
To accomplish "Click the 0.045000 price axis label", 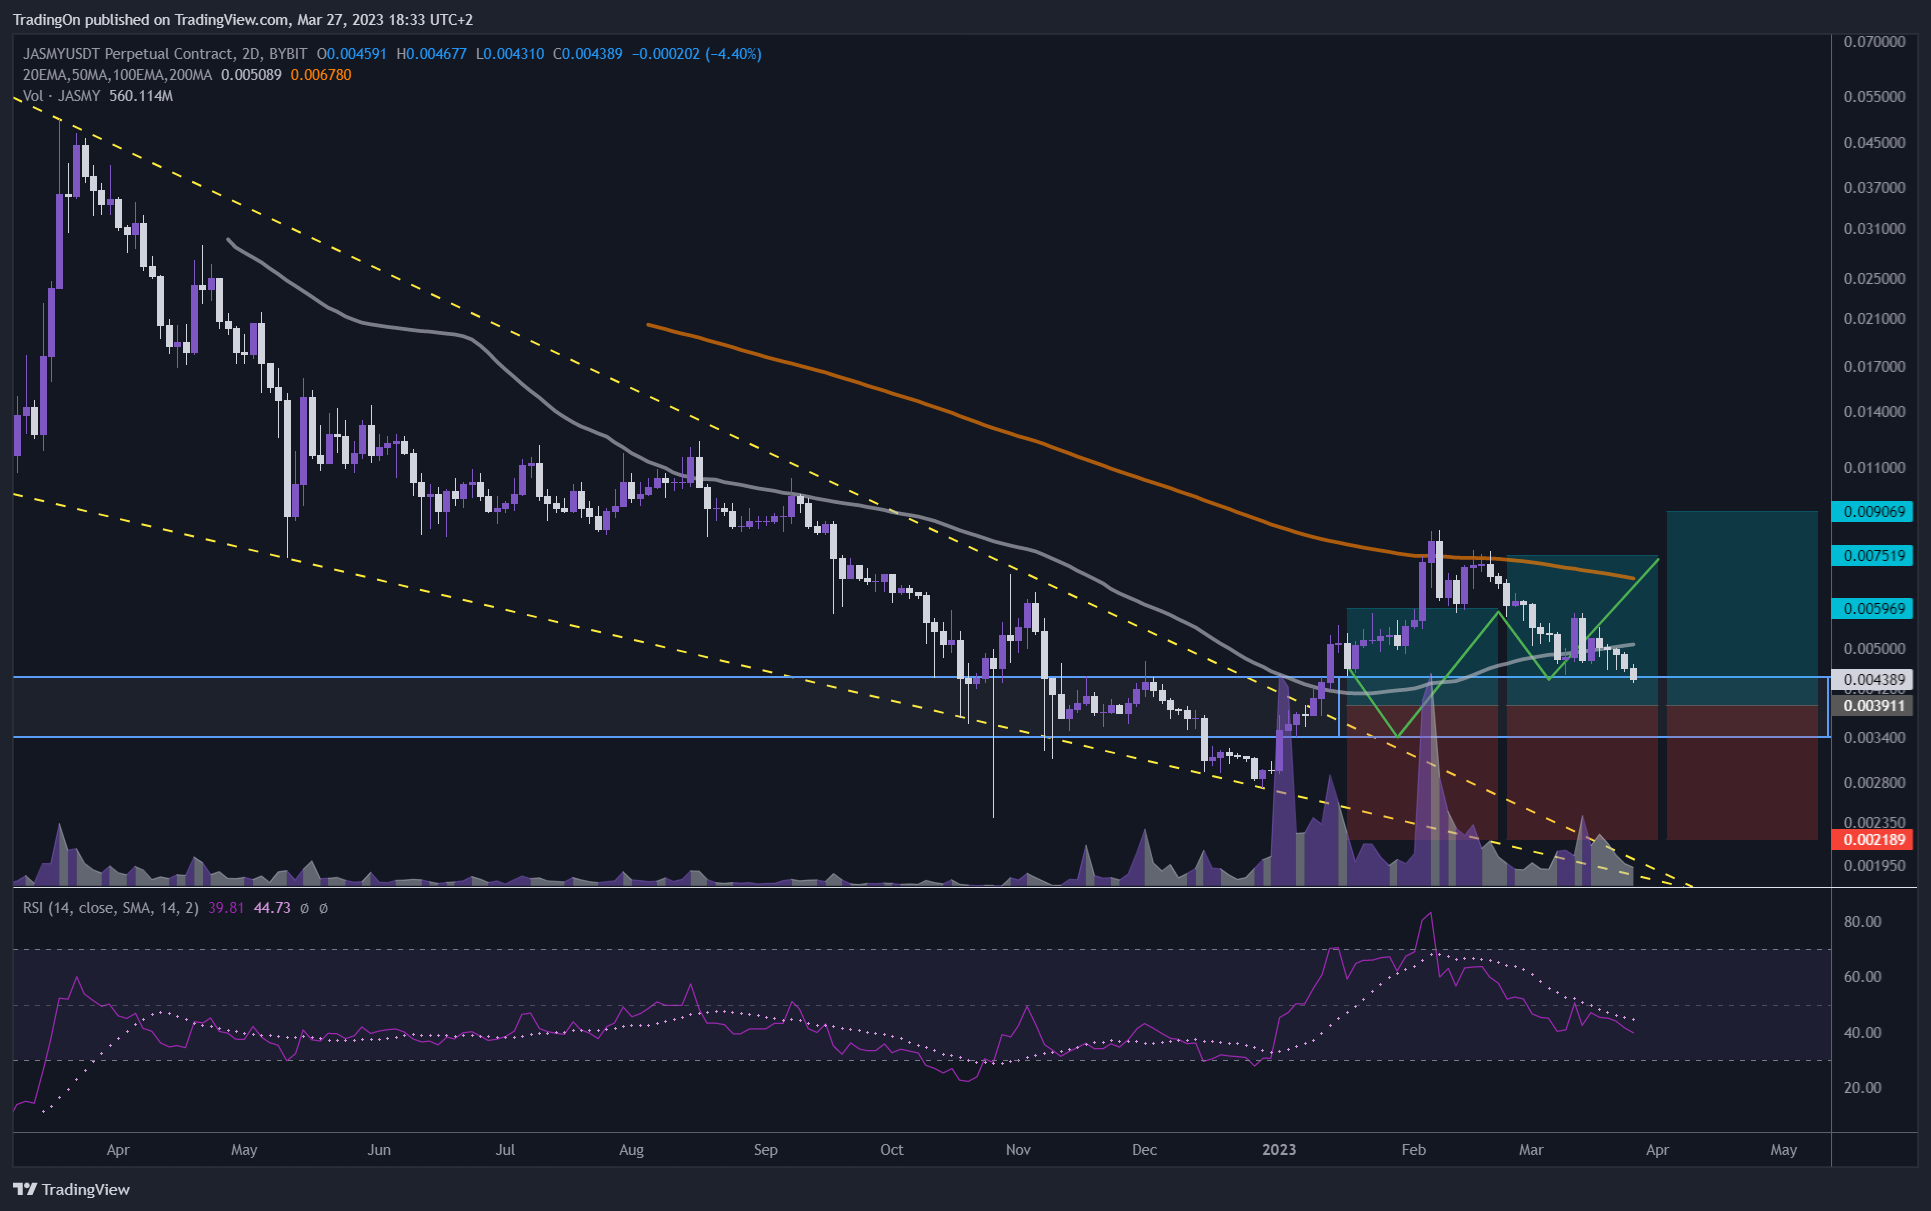I will (1874, 143).
